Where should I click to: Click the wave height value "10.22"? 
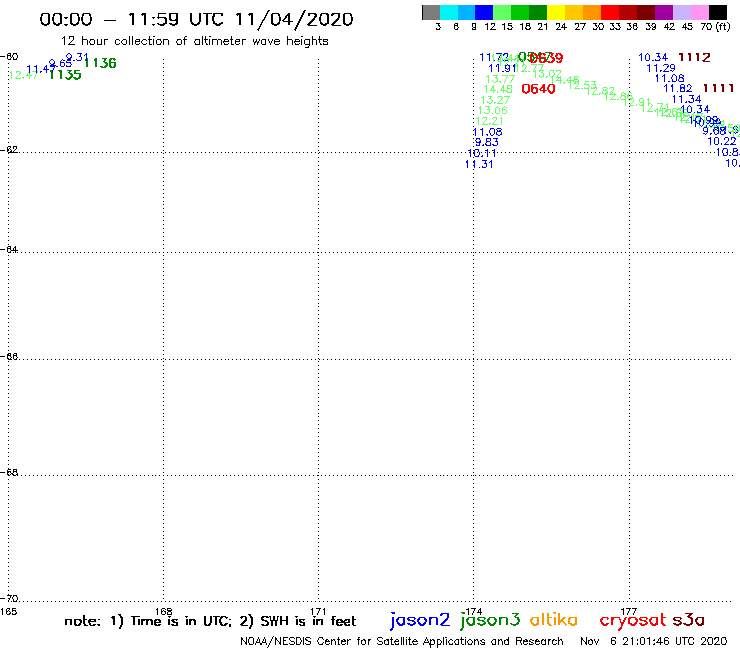pos(722,141)
